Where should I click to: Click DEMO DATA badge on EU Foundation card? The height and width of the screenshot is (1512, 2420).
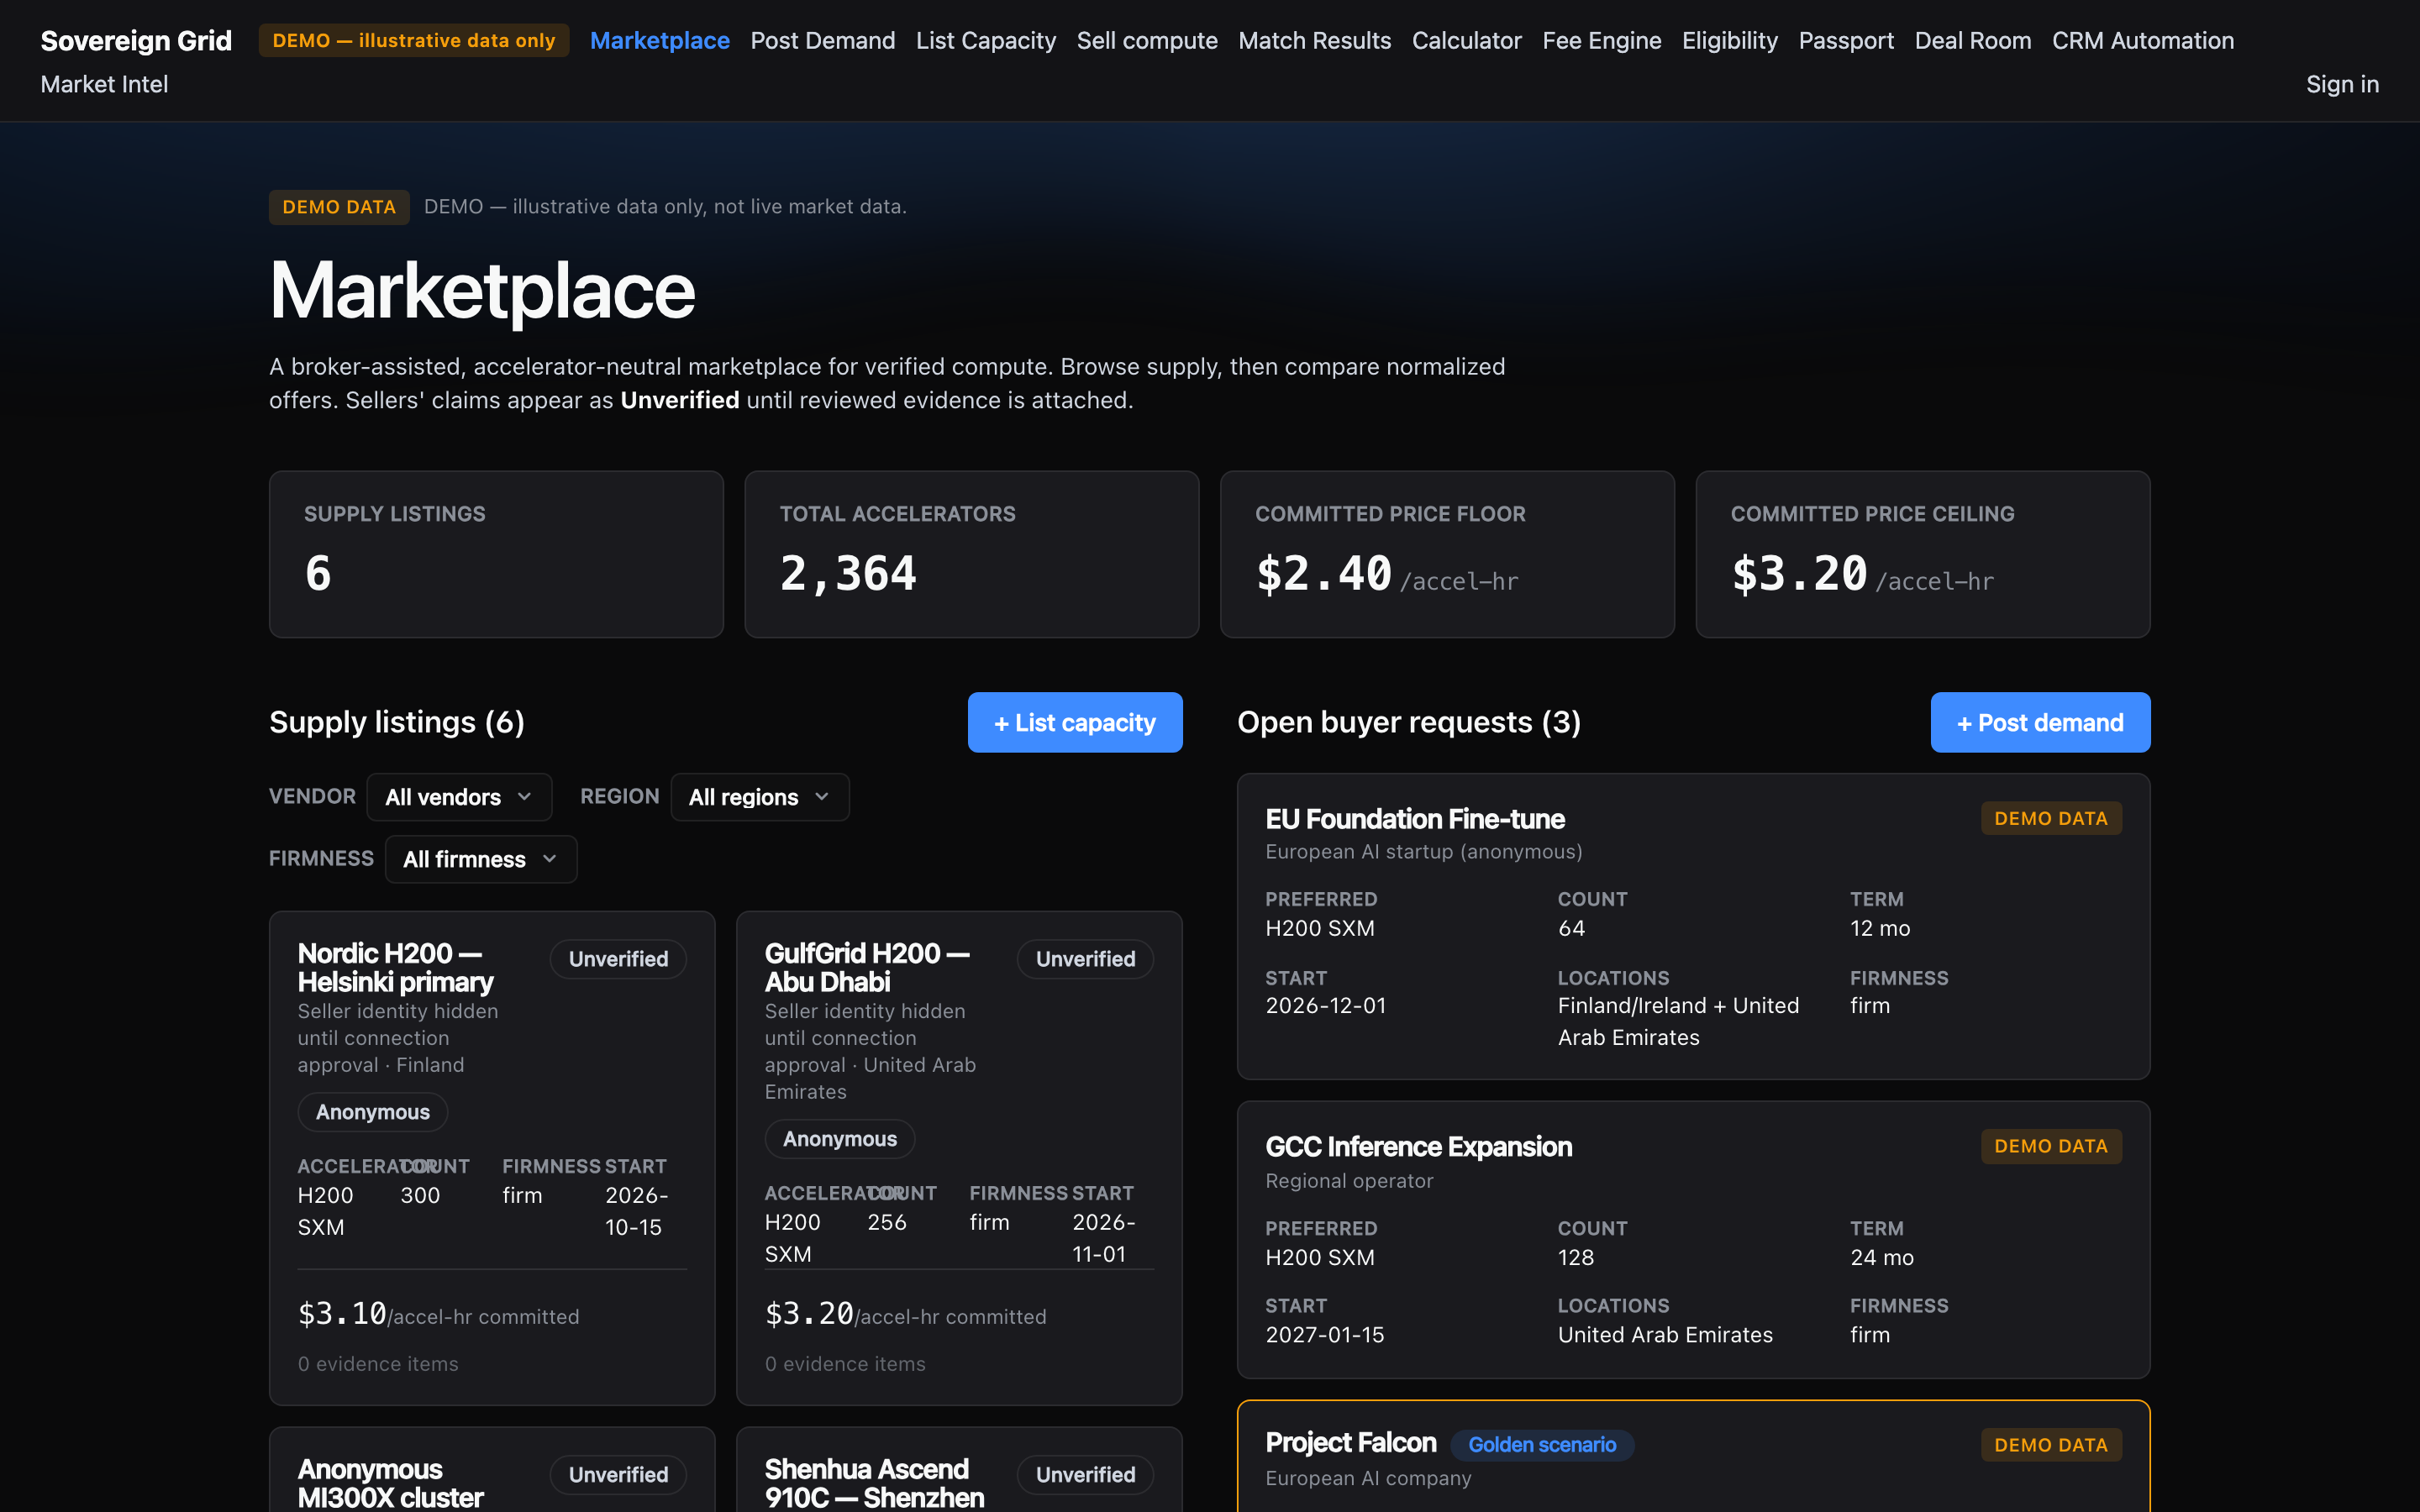click(2051, 818)
